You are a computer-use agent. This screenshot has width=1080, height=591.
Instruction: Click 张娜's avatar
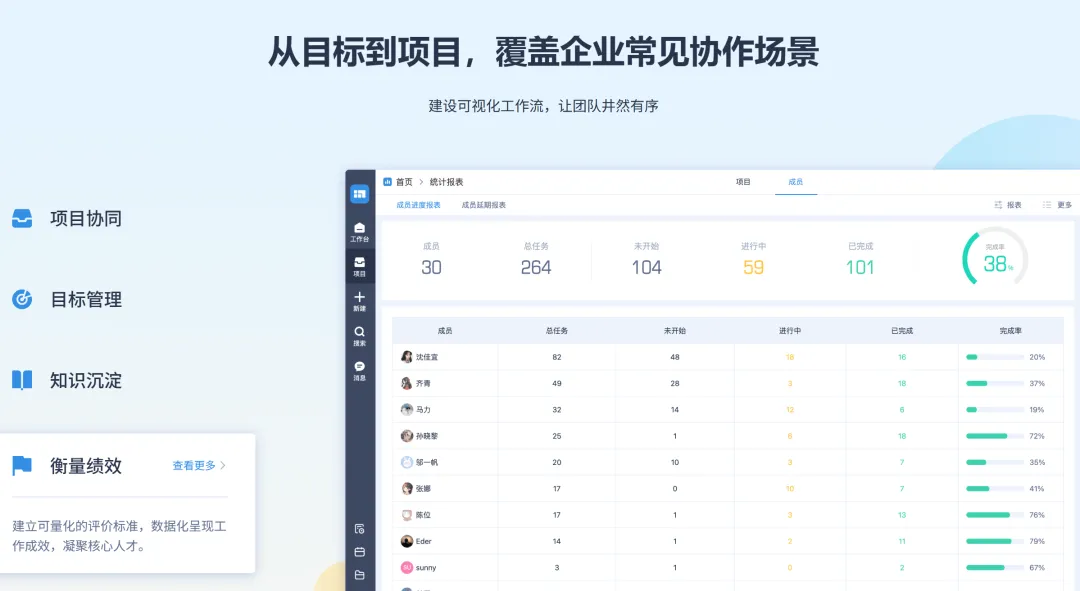click(407, 488)
